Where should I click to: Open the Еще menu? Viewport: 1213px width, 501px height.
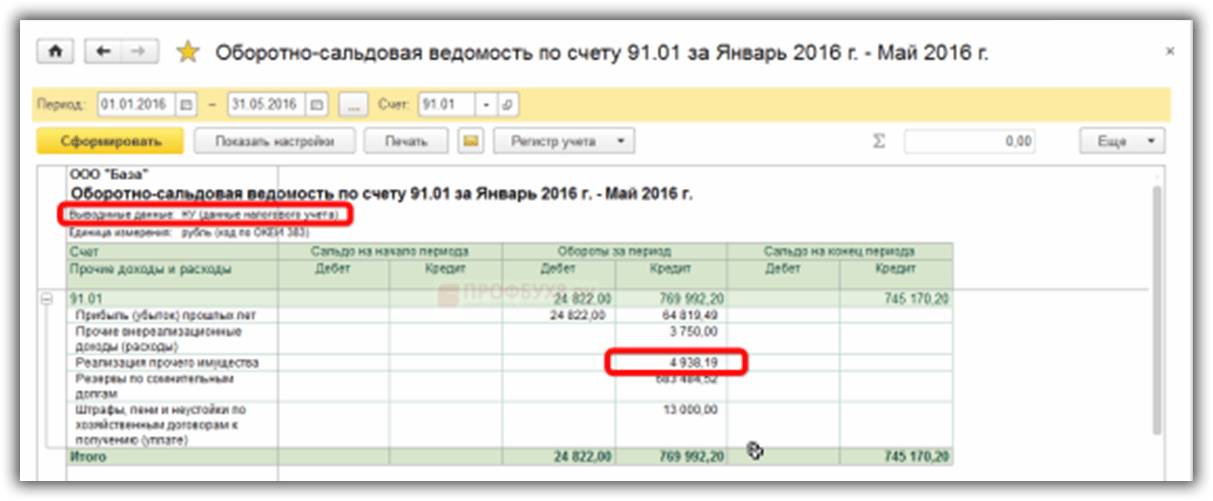click(1122, 142)
